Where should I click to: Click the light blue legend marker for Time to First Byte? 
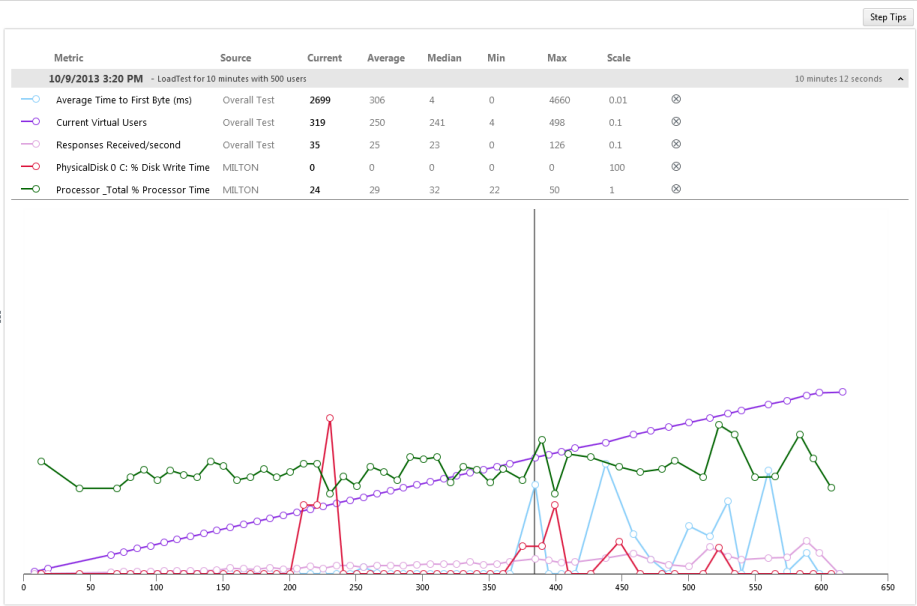click(x=30, y=99)
